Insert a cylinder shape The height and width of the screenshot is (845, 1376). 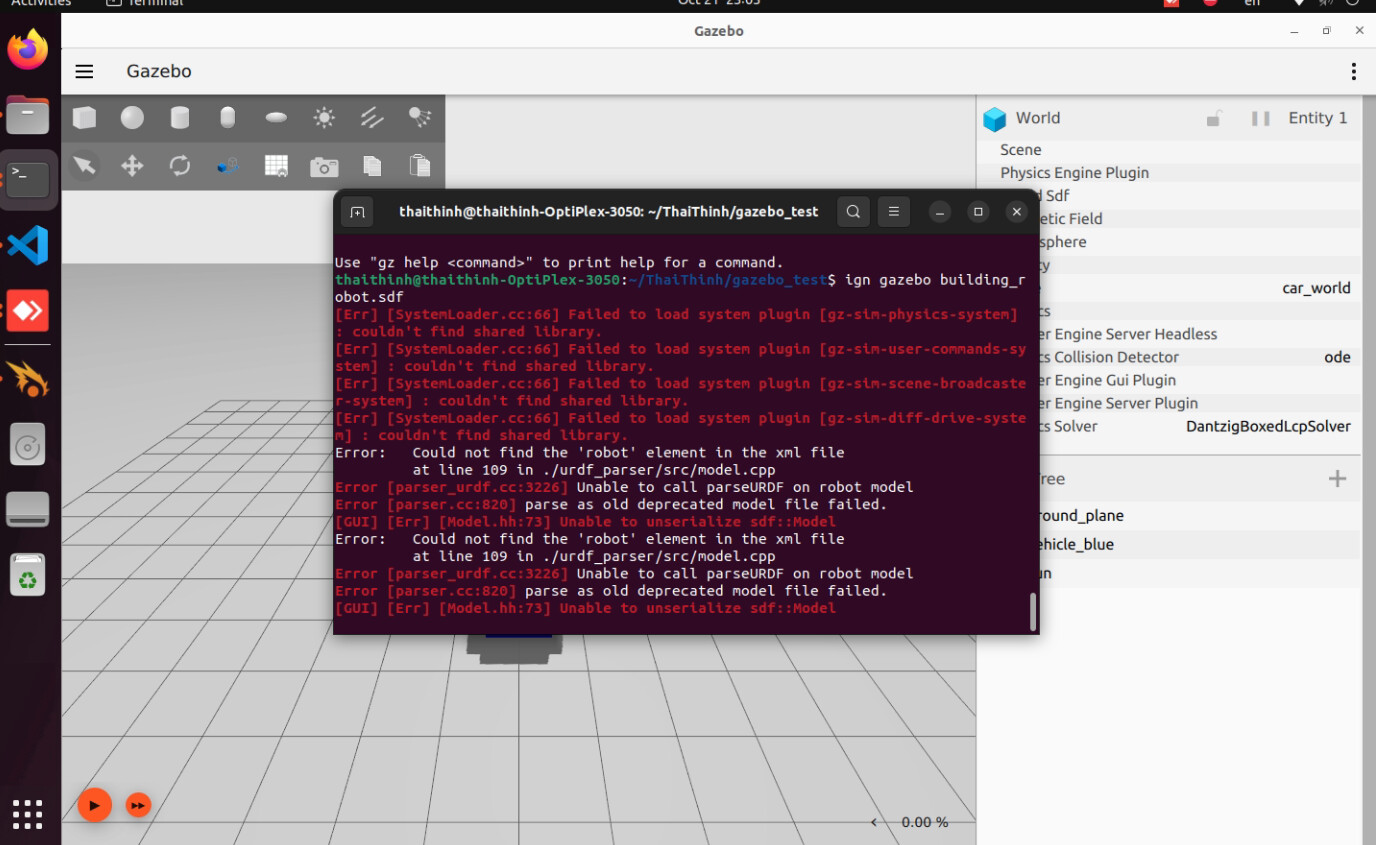[x=180, y=118]
